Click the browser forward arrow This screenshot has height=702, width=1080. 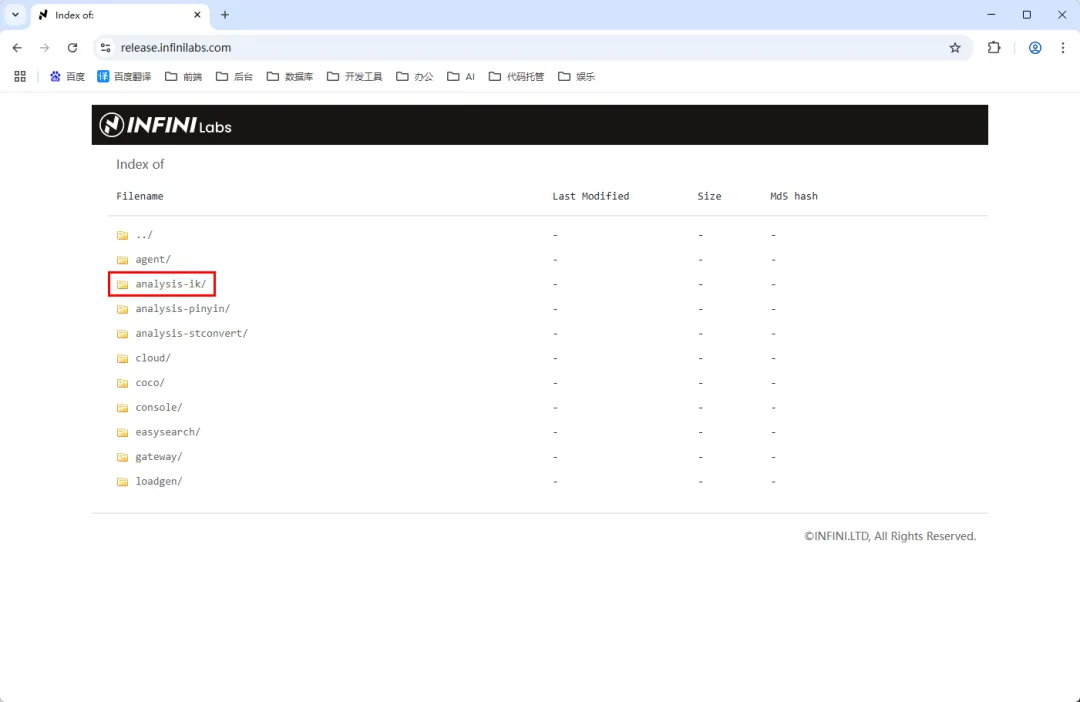pyautogui.click(x=45, y=48)
